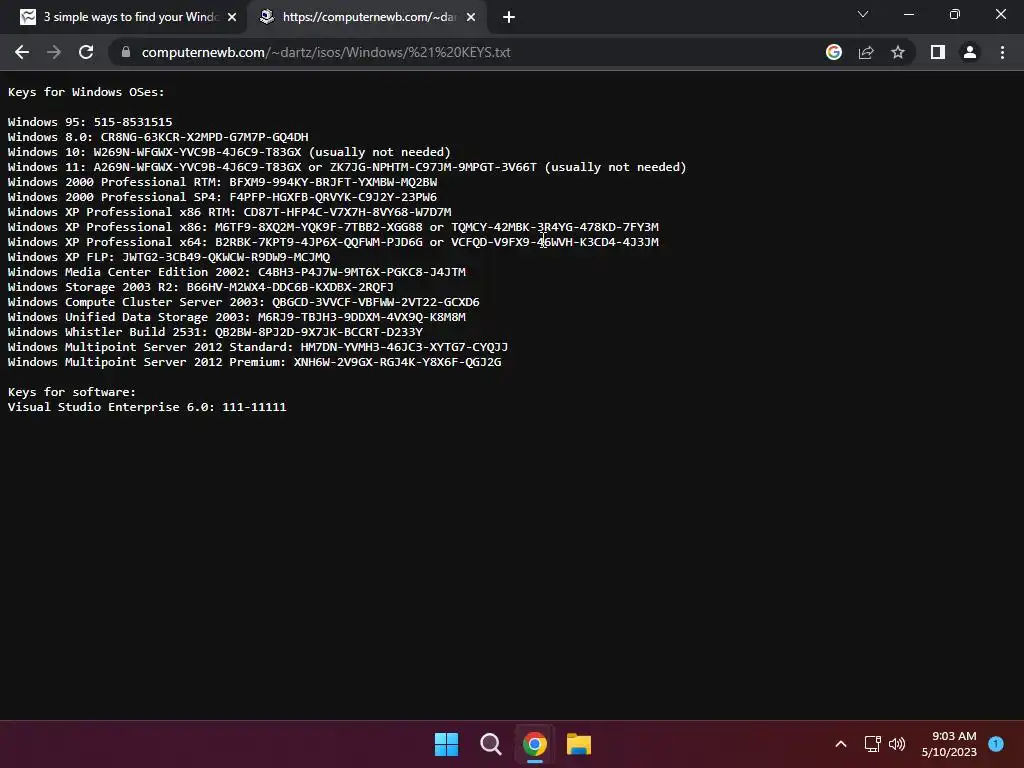Screen dimensions: 1024x768
Task: Open the volume tray icon
Action: tap(897, 744)
